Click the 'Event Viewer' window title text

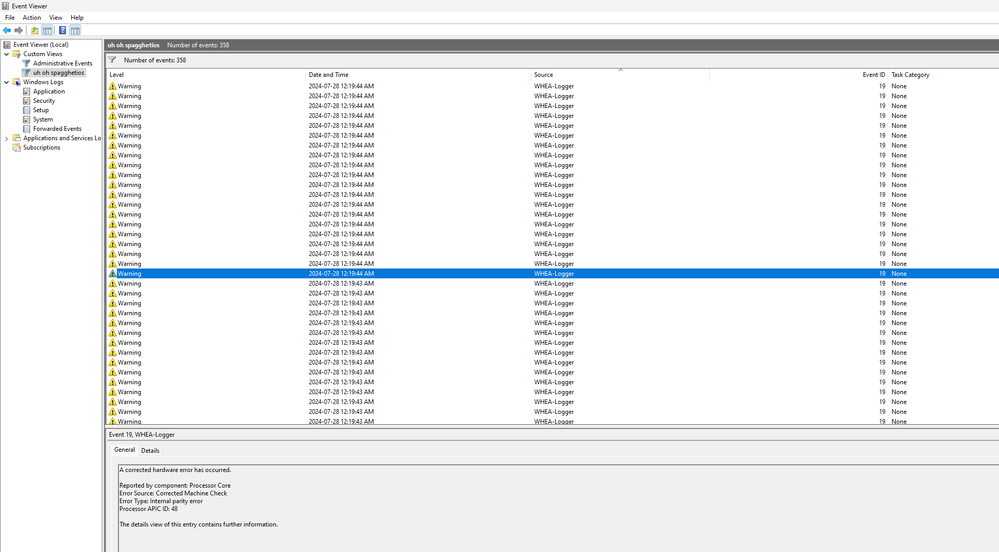[x=29, y=6]
